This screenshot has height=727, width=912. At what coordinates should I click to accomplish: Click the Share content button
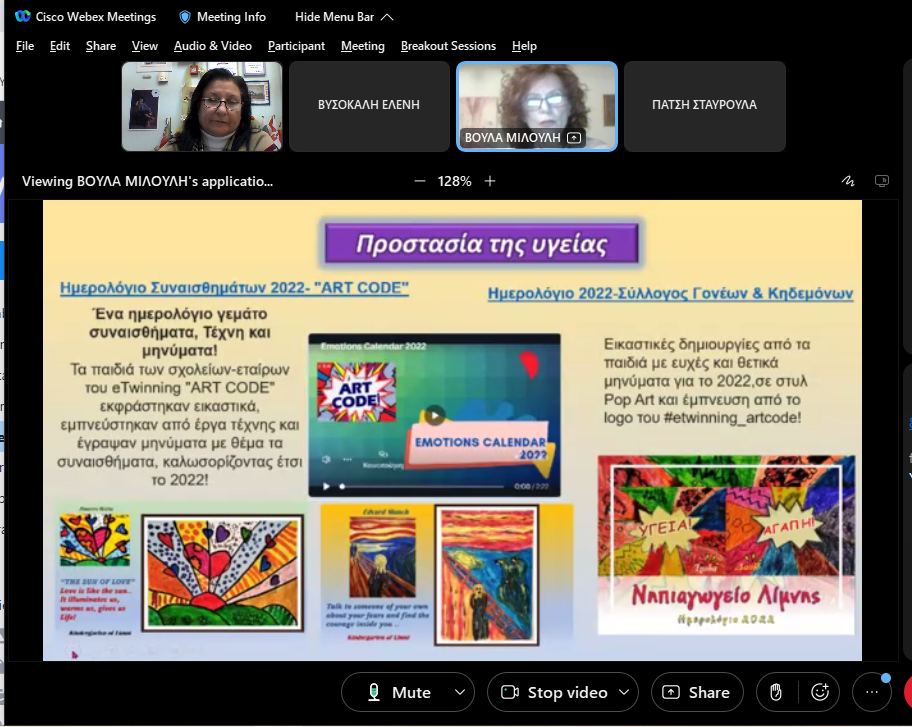696,692
